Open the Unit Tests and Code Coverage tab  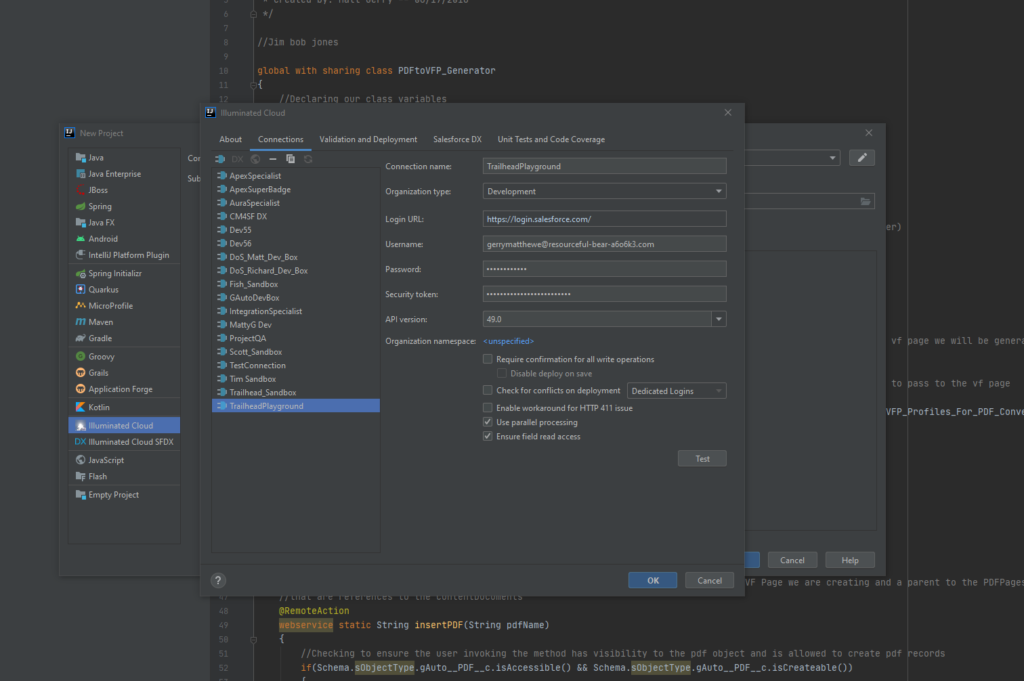[x=552, y=139]
